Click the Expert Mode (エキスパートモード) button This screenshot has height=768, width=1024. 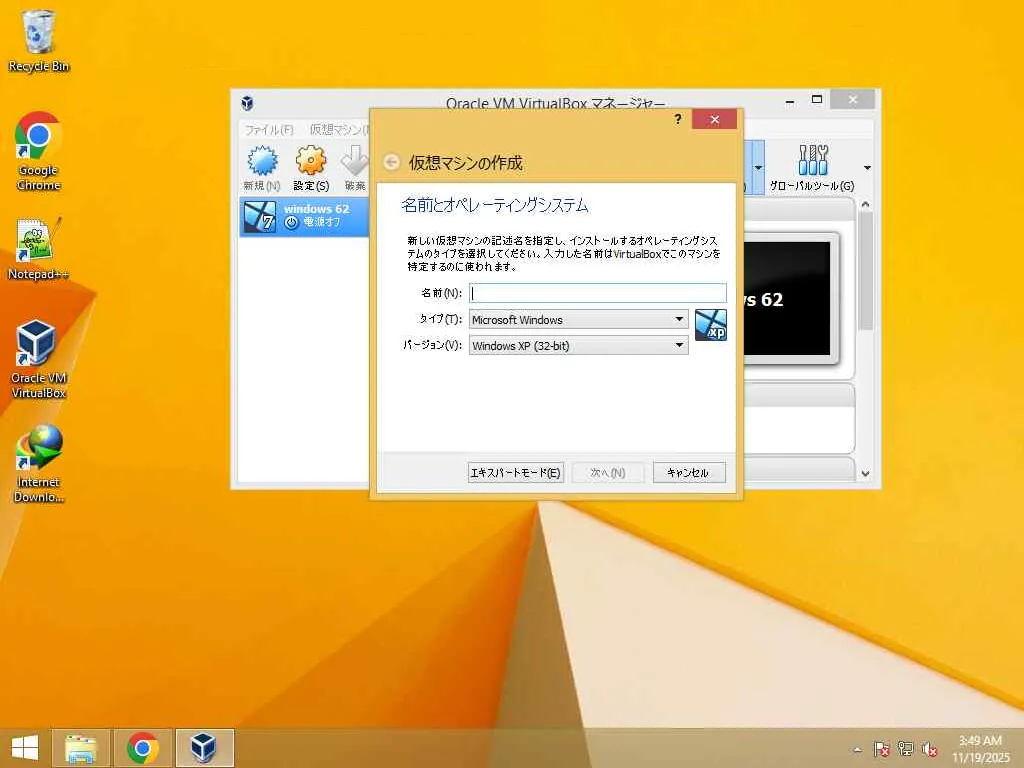[x=516, y=473]
